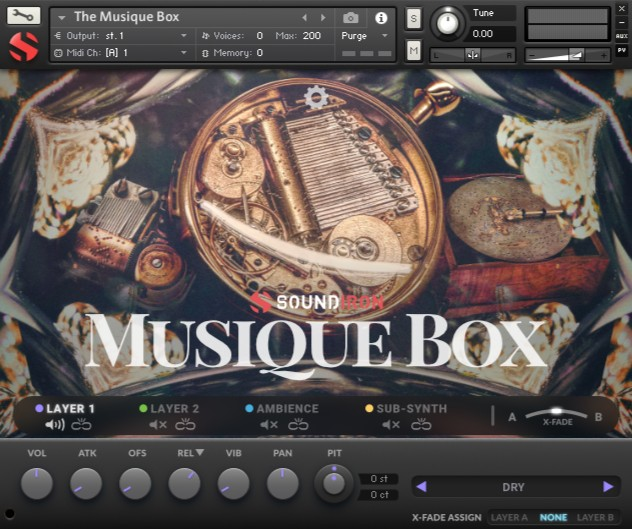Toggle the Solo (S) button
Image resolution: width=632 pixels, height=529 pixels.
click(414, 18)
